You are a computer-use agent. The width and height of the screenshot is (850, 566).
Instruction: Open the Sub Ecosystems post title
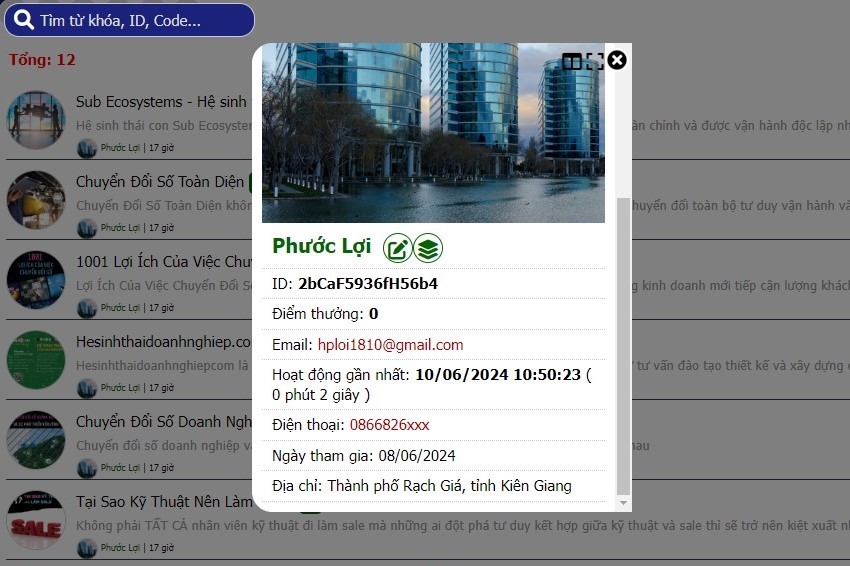160,102
